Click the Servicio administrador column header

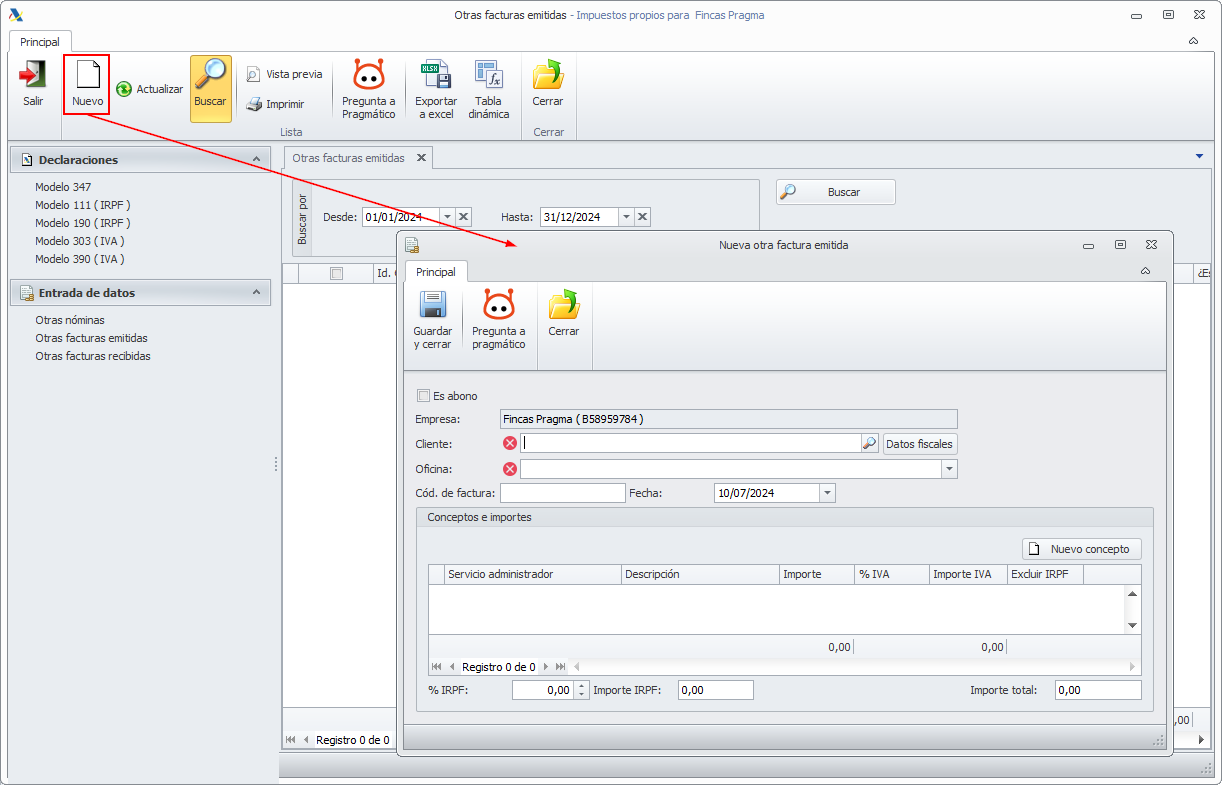pyautogui.click(x=534, y=574)
